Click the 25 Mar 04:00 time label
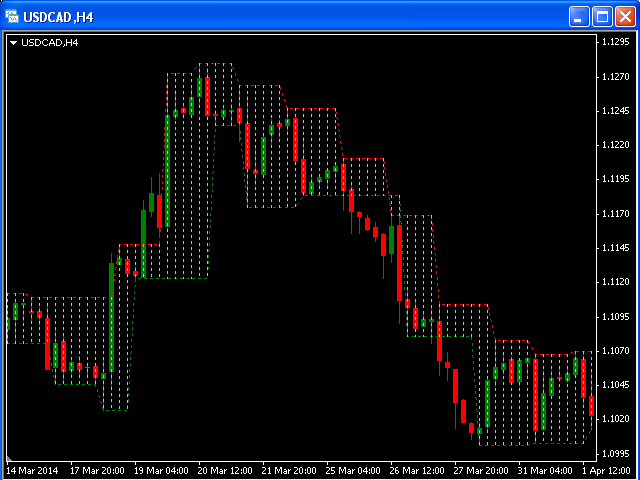 pos(354,470)
